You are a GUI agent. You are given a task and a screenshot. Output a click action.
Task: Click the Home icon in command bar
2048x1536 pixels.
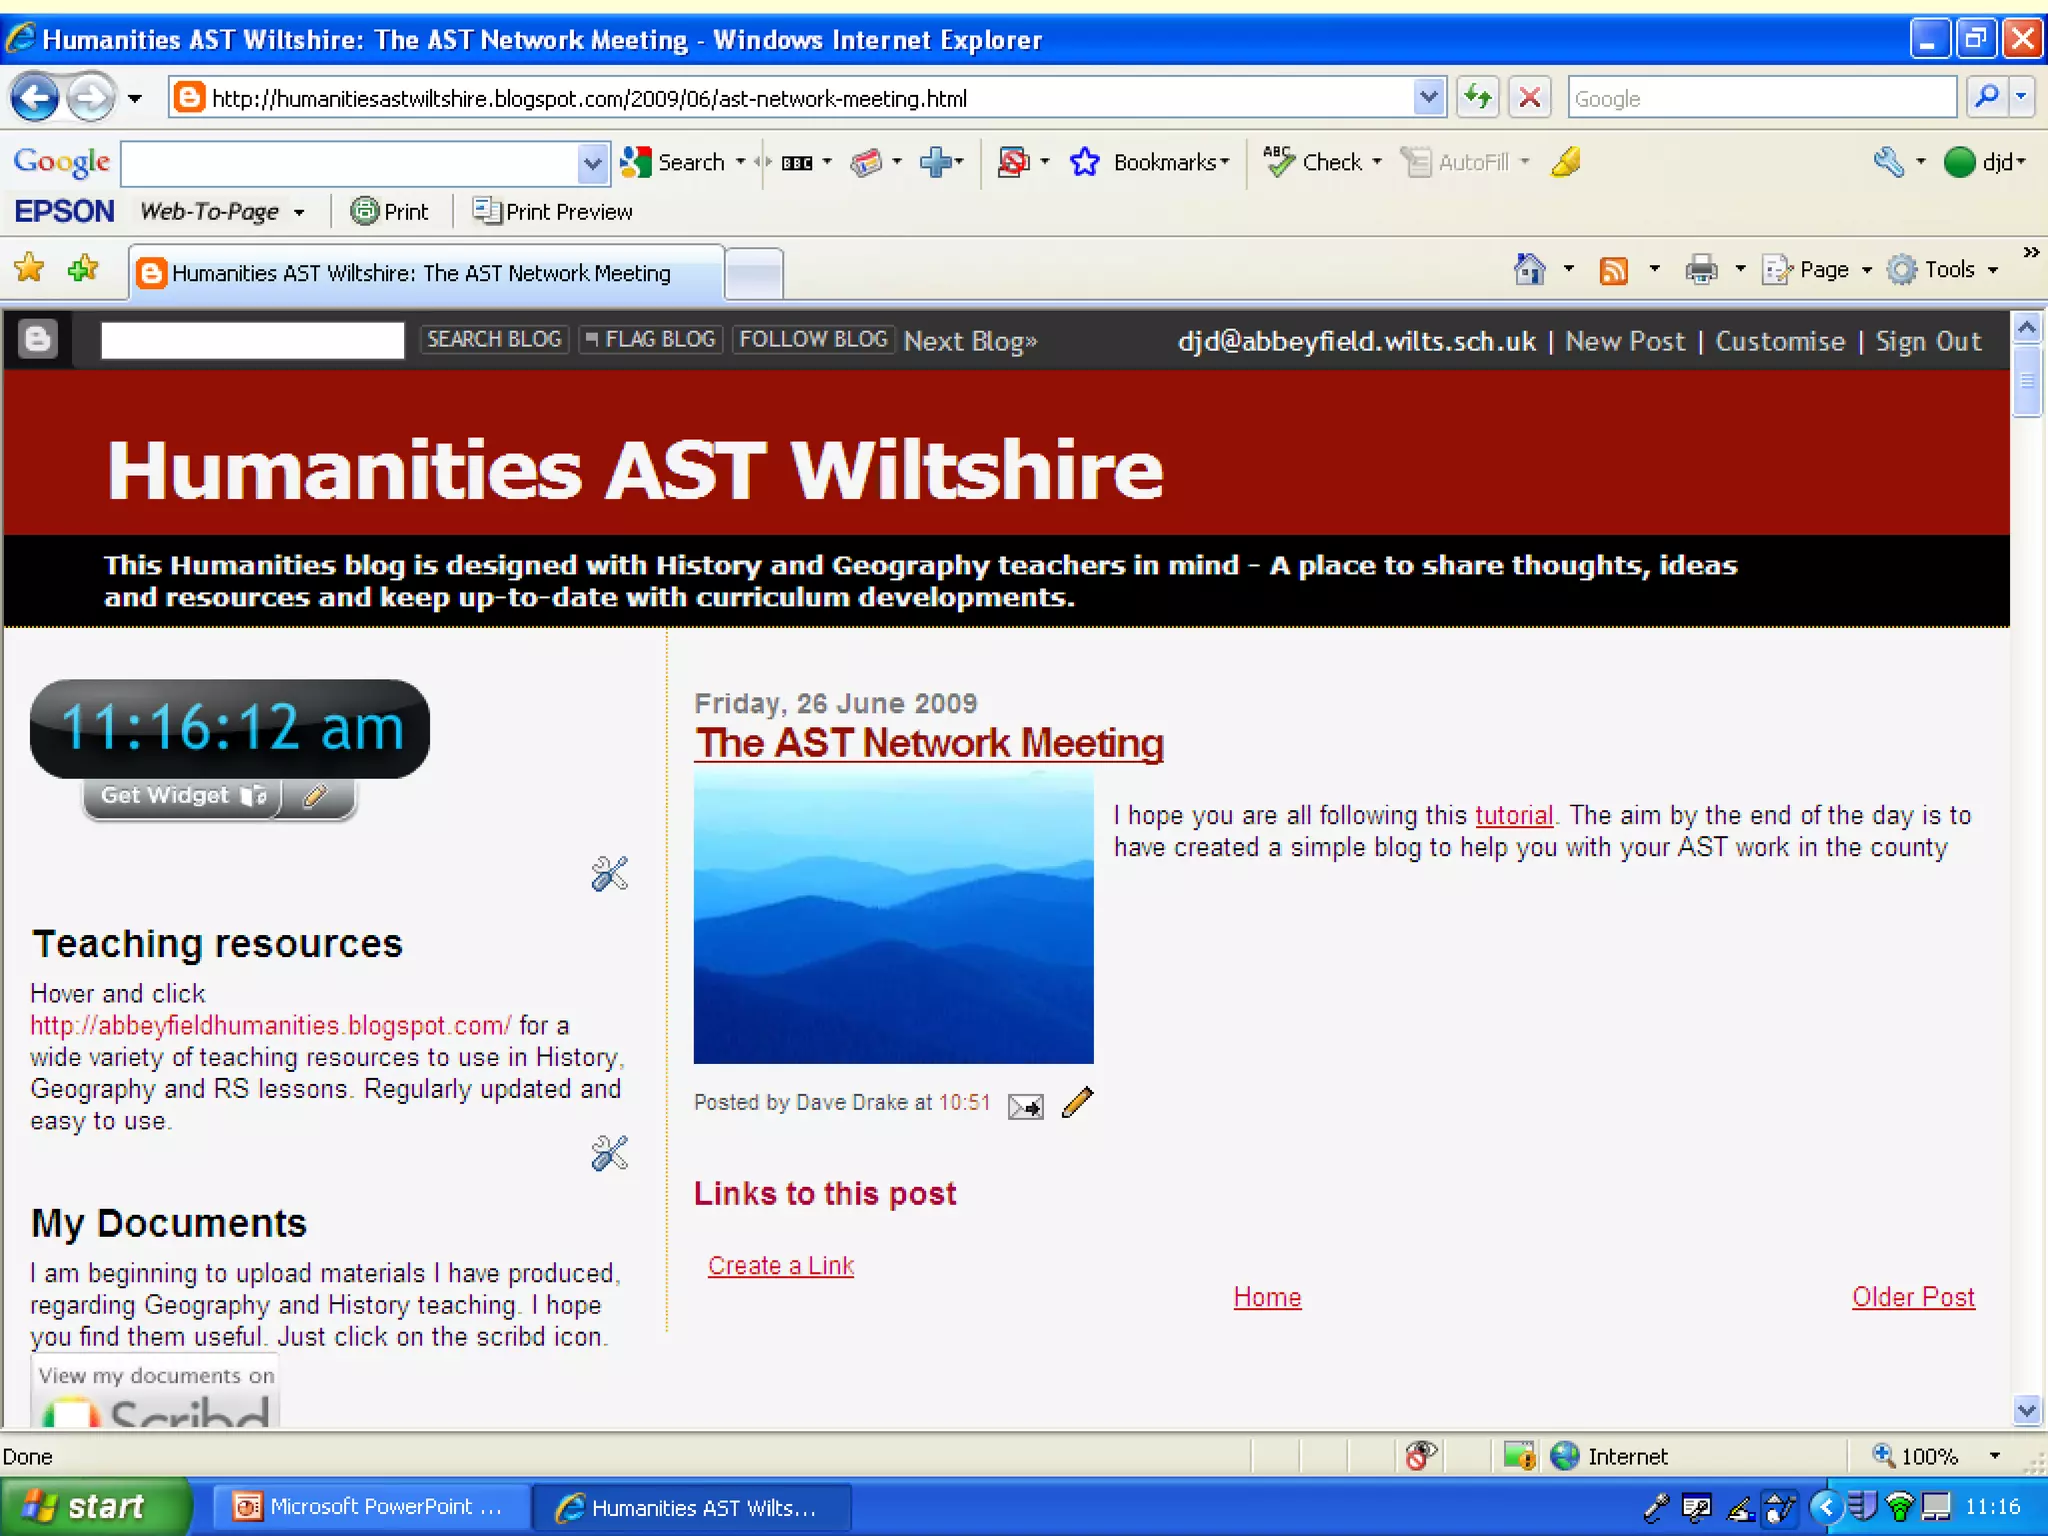1529,270
